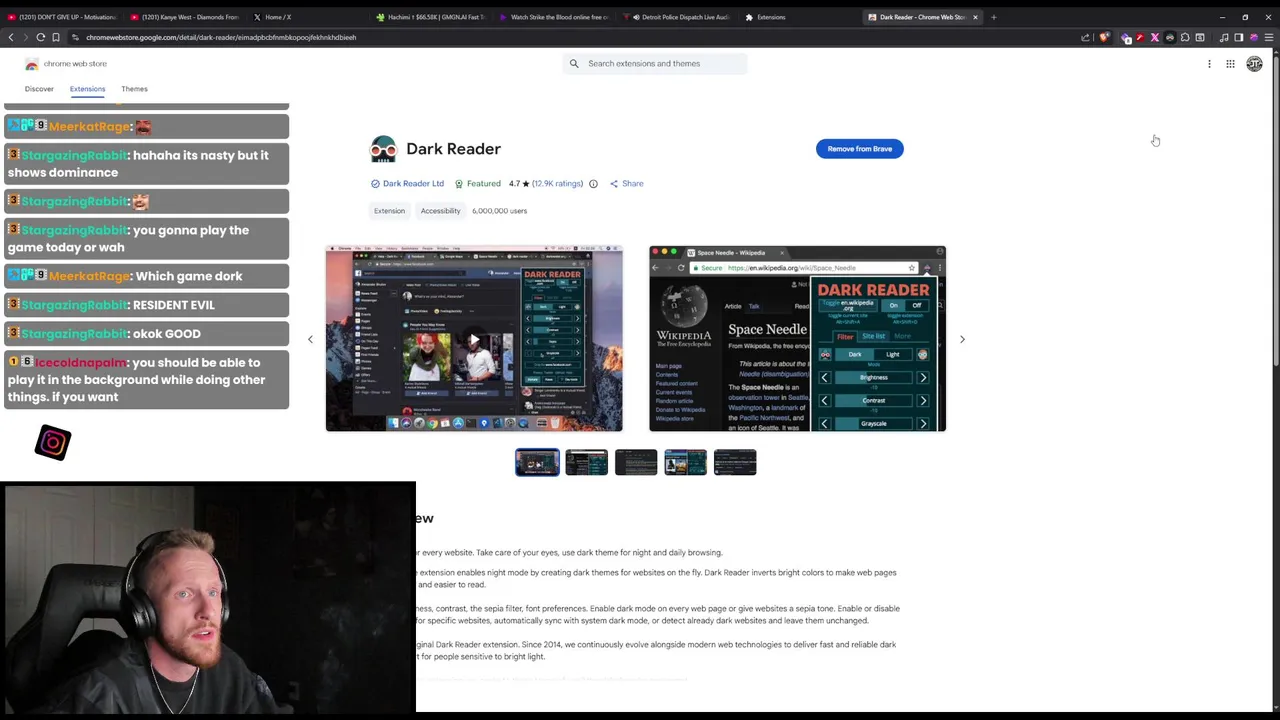The width and height of the screenshot is (1280, 720).
Task: Open a new browser tab
Action: (993, 17)
